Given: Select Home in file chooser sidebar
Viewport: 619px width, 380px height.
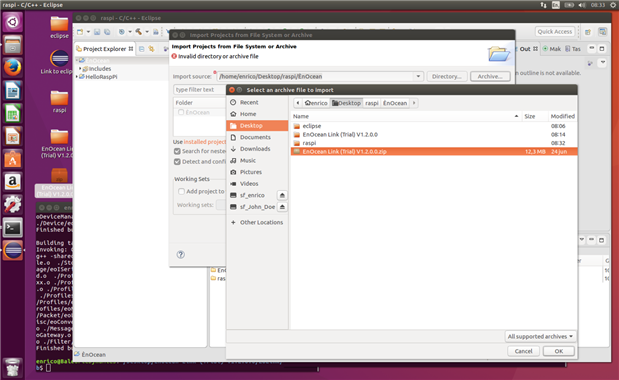Looking at the screenshot, I should (x=257, y=114).
